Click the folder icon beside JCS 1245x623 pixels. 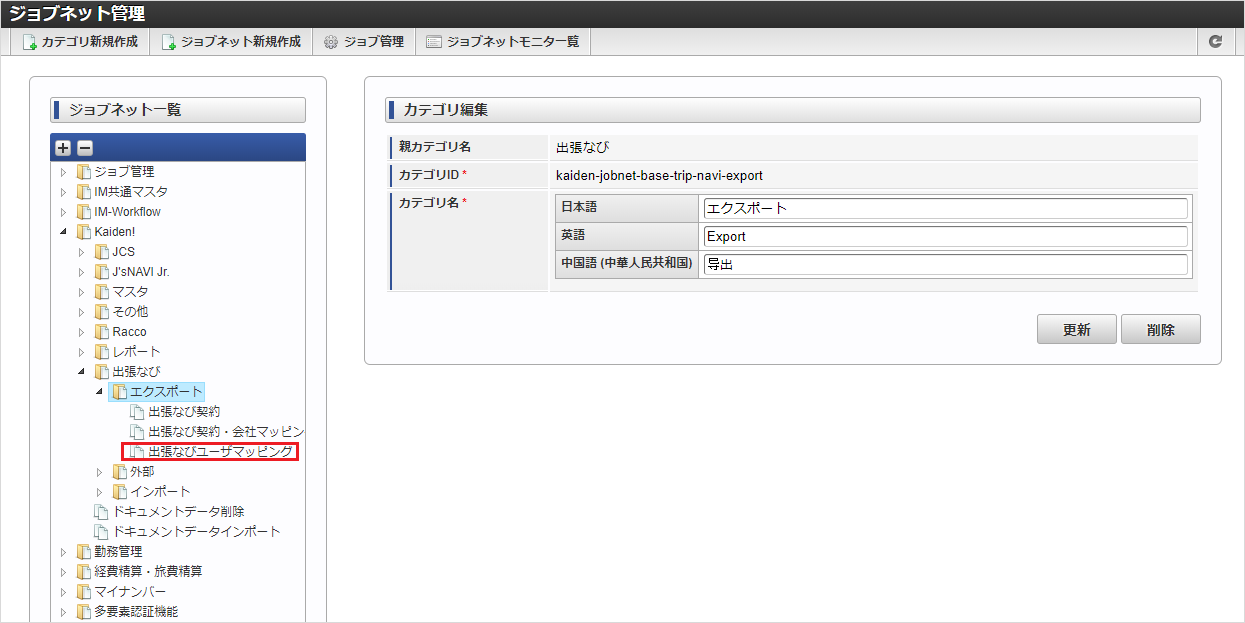(101, 252)
